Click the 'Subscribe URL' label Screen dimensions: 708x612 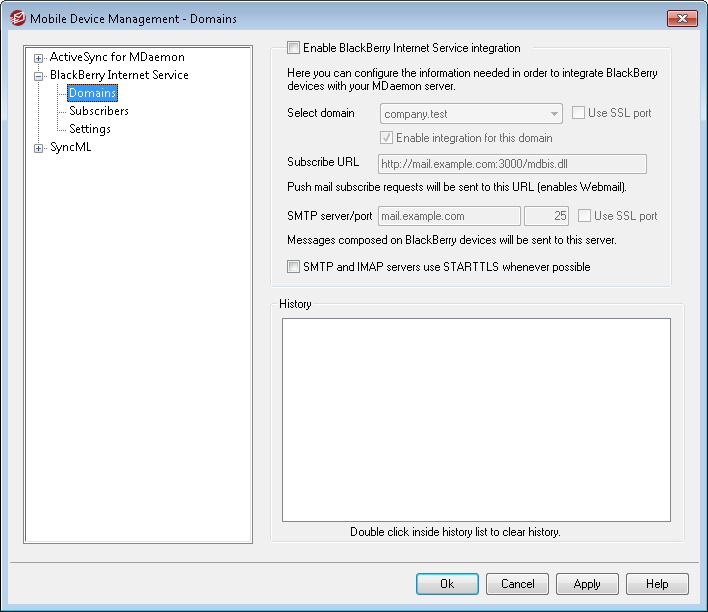(x=323, y=162)
